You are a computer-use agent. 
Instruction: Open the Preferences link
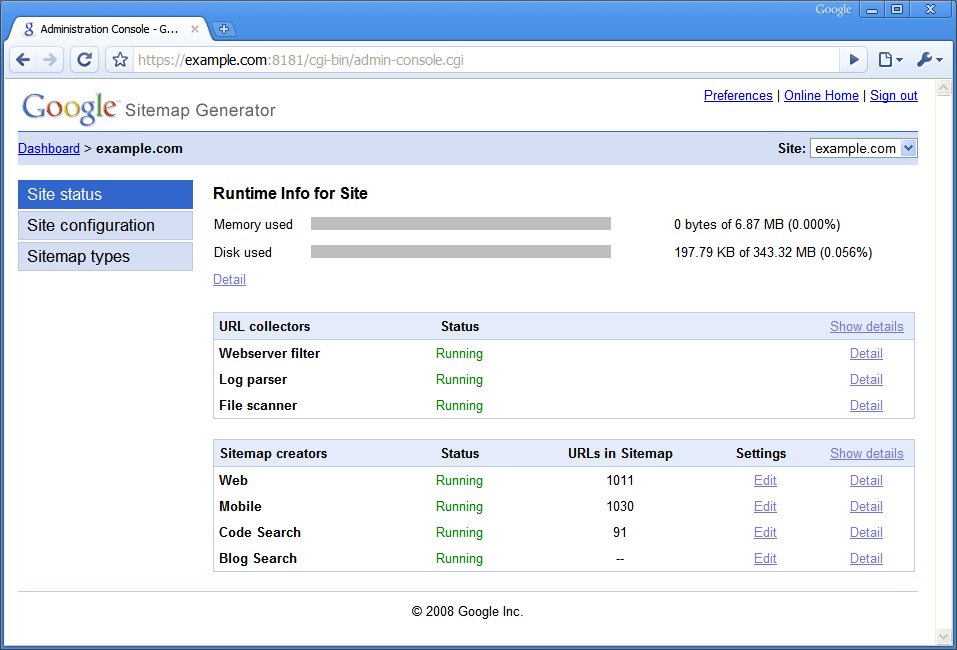(738, 95)
